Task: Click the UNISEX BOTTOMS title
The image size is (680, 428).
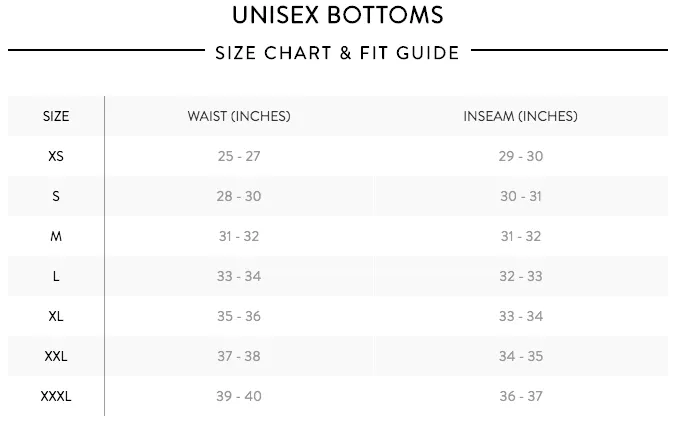Action: point(338,15)
